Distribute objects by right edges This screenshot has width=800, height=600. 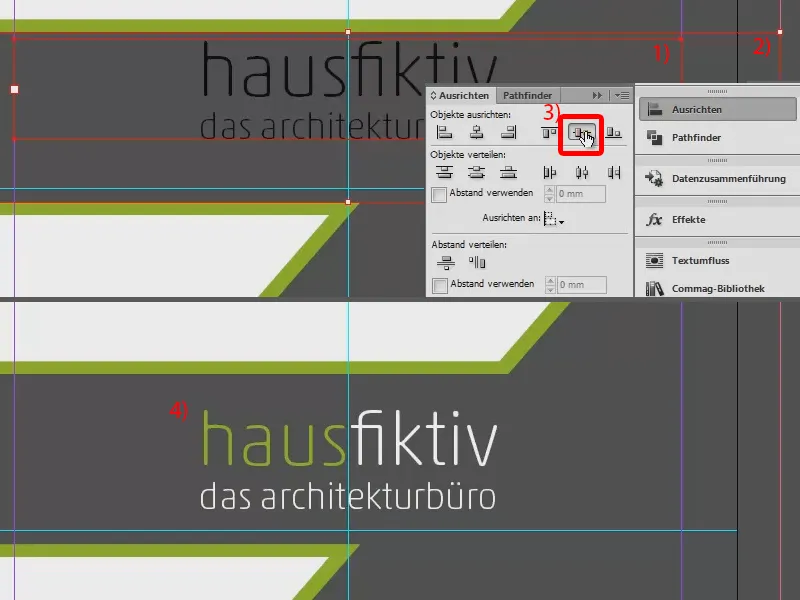tap(614, 173)
